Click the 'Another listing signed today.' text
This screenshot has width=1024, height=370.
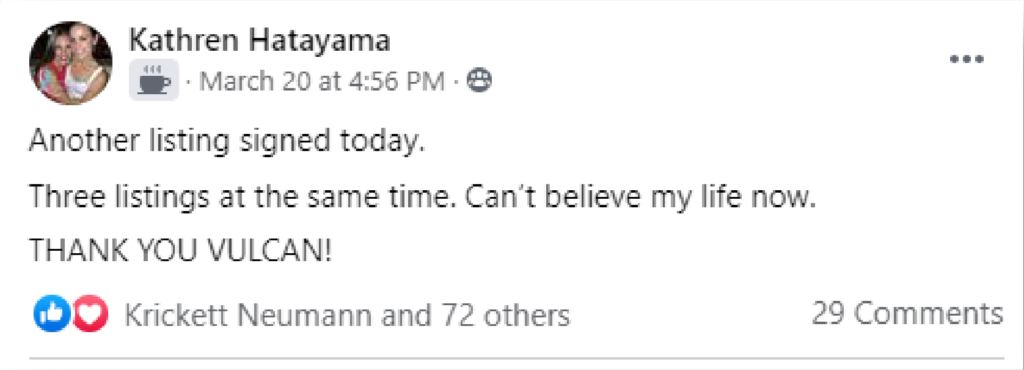point(227,142)
